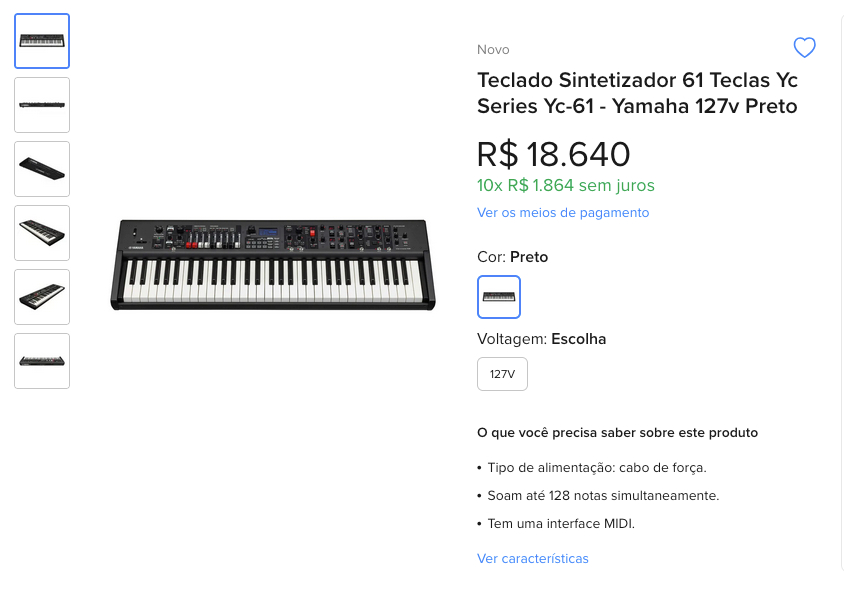This screenshot has height=596, width=844.
Task: Click the '10x R$ 1.864 sem juros' installment text
Action: coord(566,185)
